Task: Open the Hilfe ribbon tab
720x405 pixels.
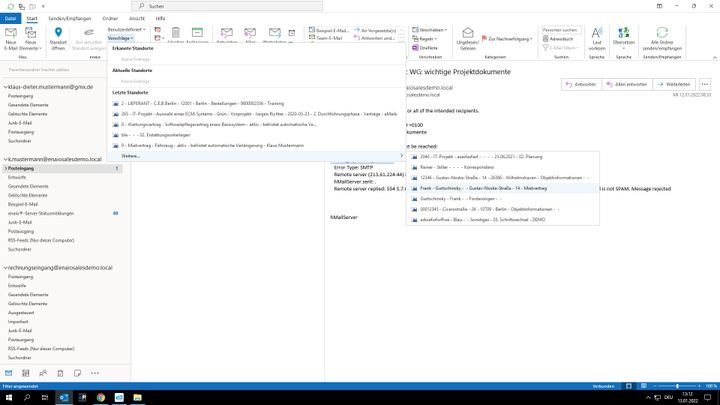Action: [160, 18]
